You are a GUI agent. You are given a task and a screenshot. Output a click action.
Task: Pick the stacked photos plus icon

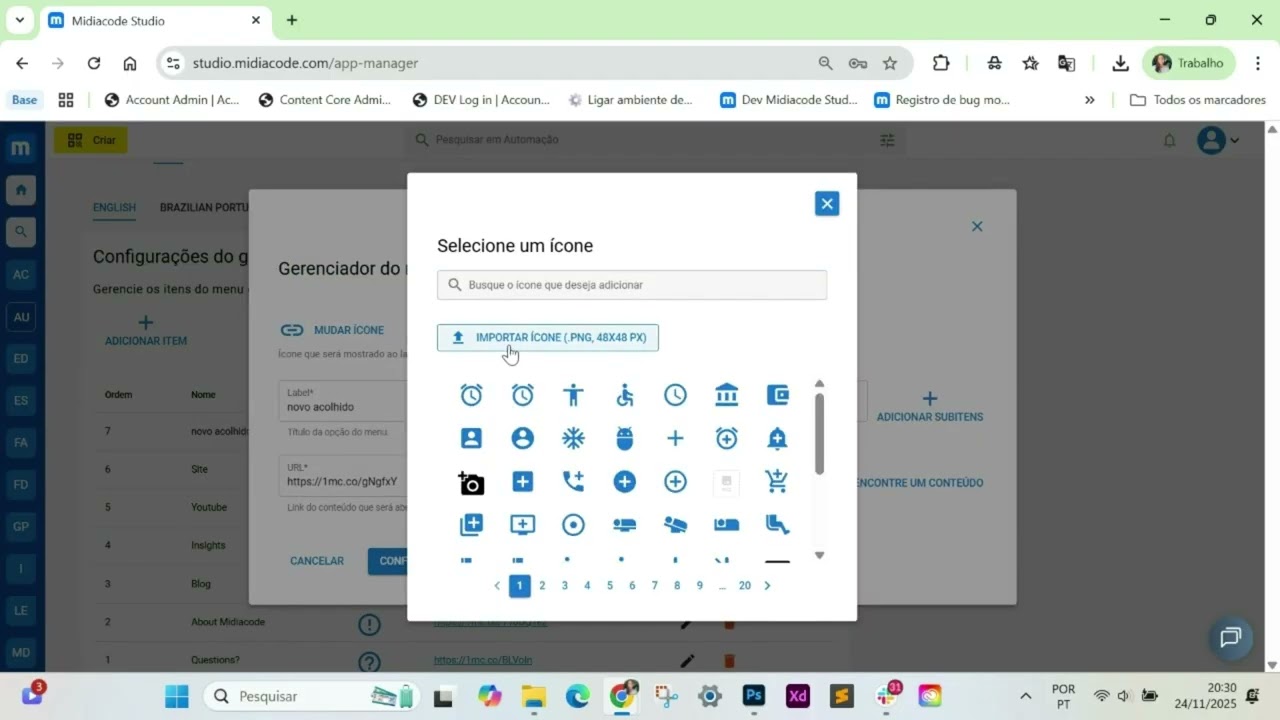[x=471, y=525]
